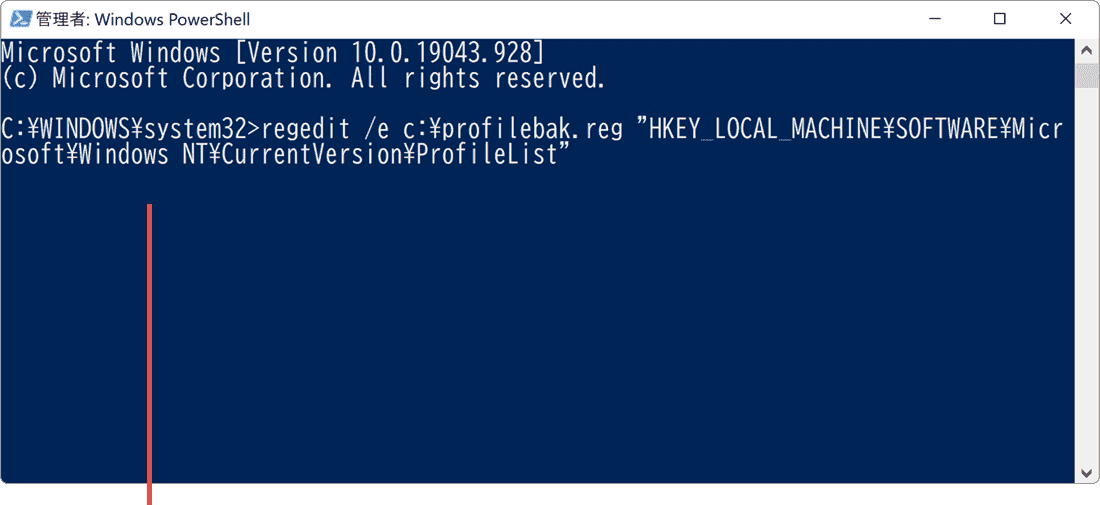Click the CurrentVersion text in command
1100x505 pixels.
pyautogui.click(x=303, y=156)
